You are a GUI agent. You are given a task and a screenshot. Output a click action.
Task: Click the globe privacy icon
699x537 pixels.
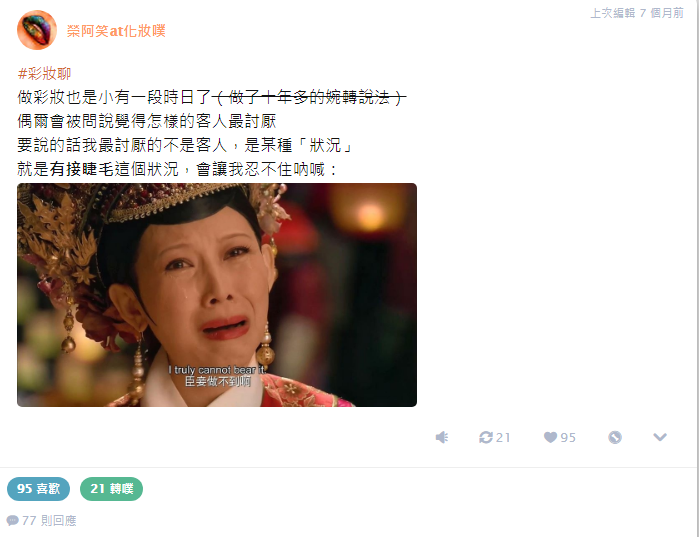click(615, 438)
